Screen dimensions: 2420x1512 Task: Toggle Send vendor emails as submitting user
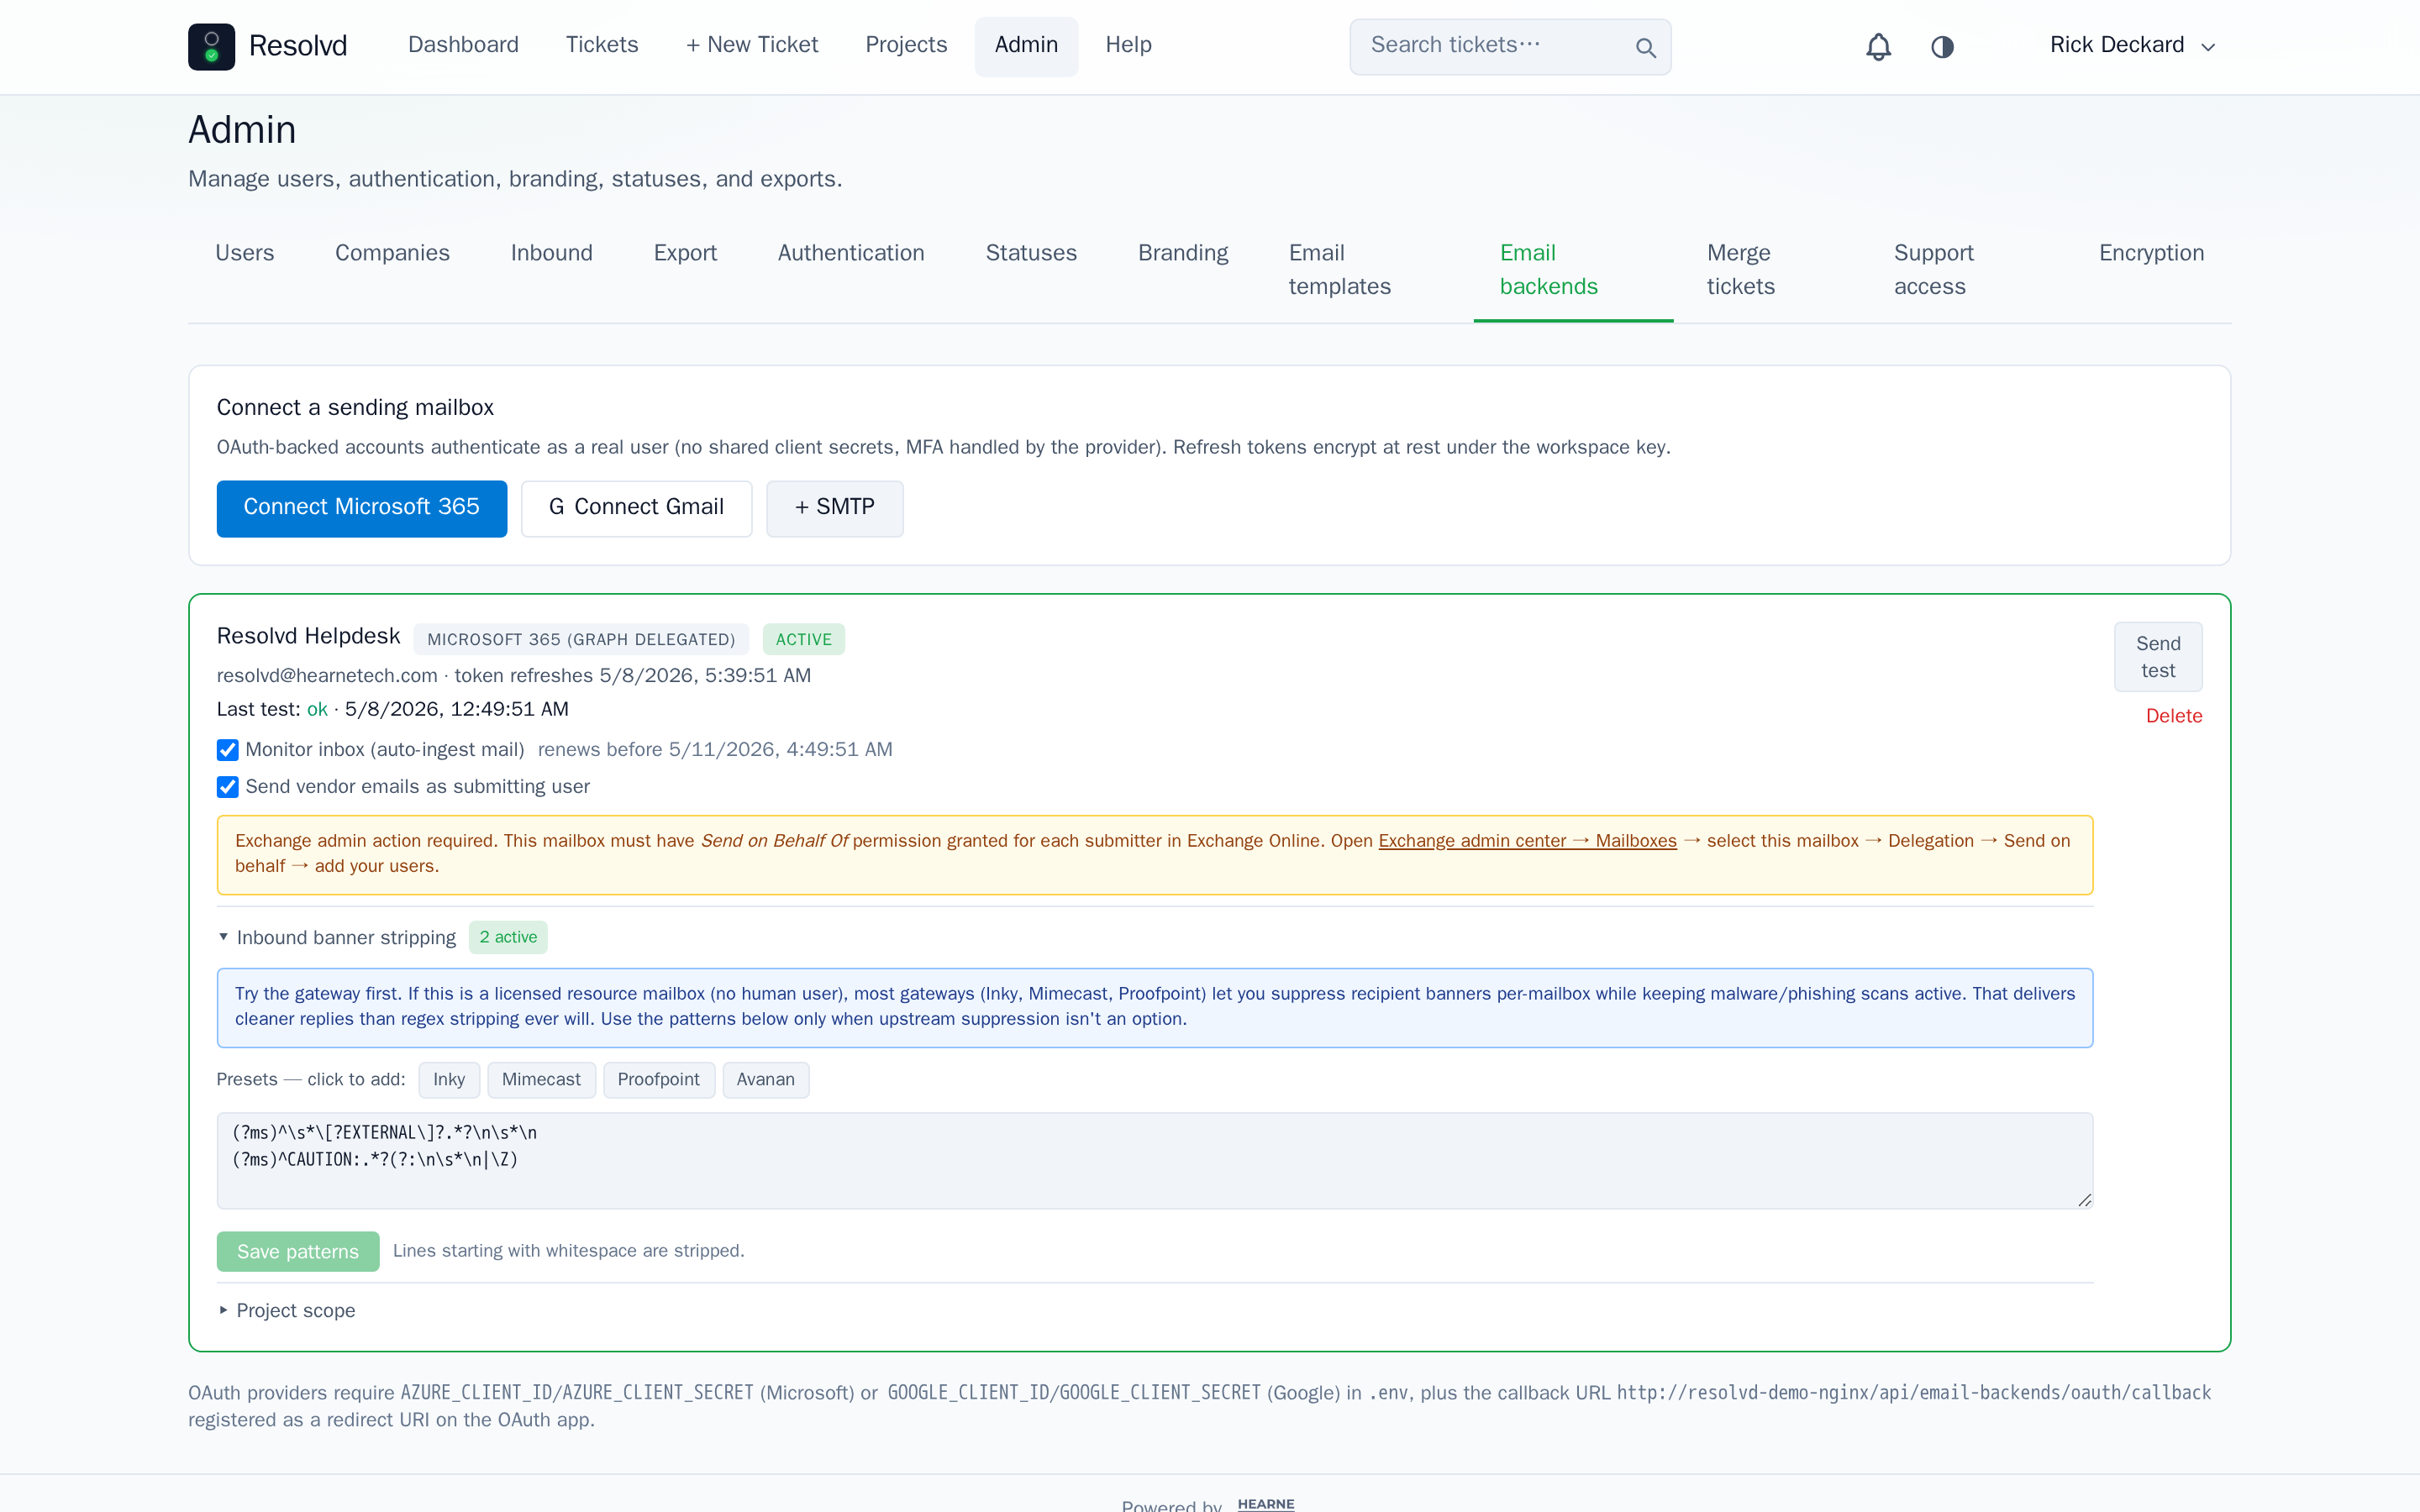click(x=228, y=787)
